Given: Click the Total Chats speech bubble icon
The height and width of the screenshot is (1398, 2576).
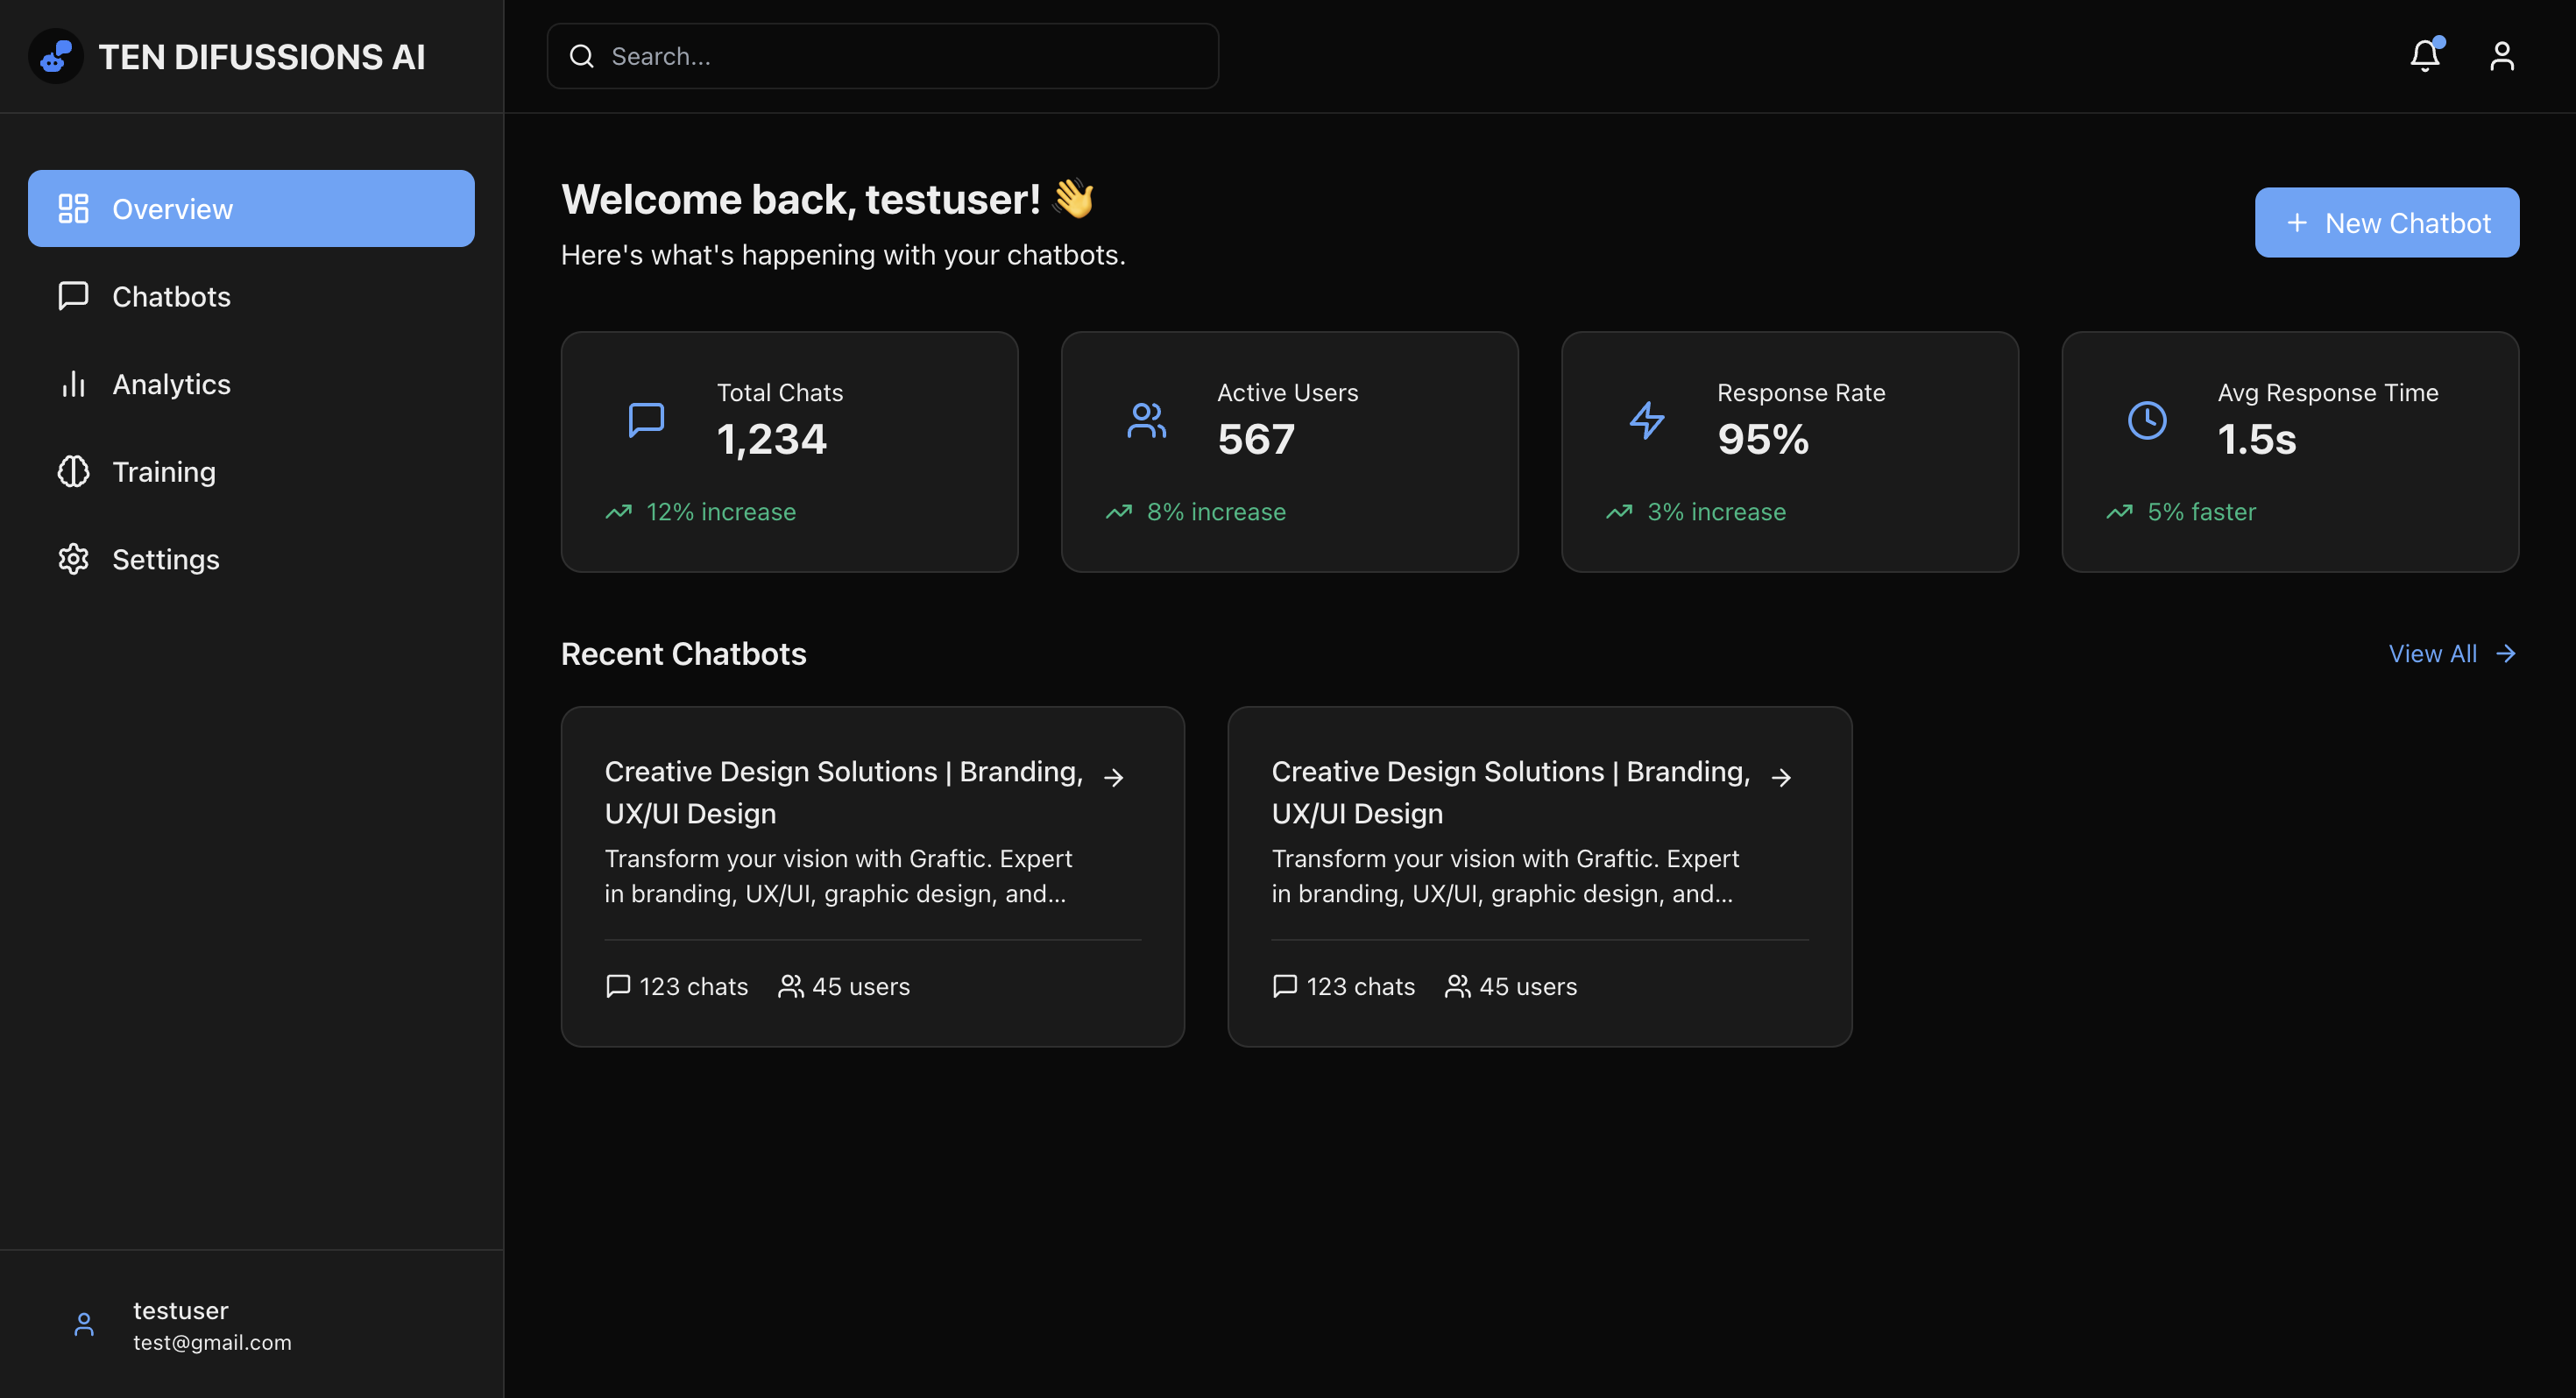Looking at the screenshot, I should click(646, 420).
